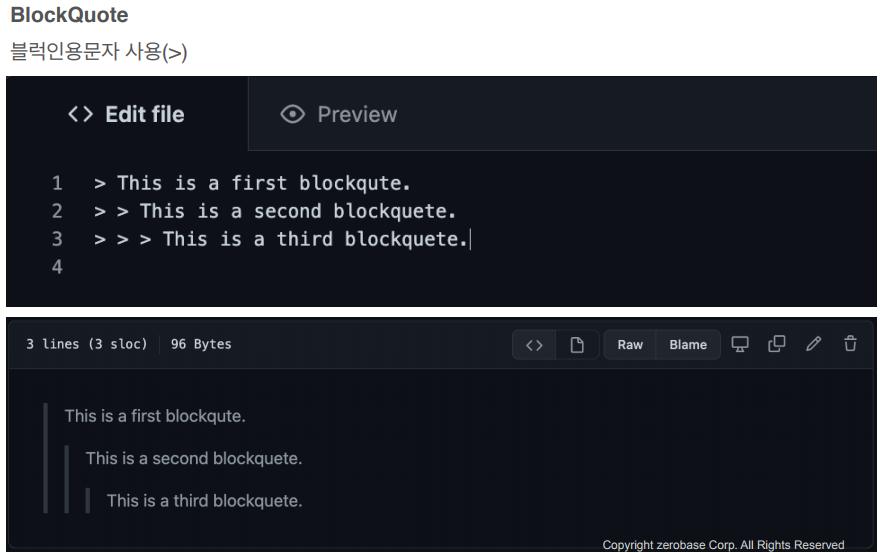The image size is (881, 553).
Task: Open the Raw file view
Action: click(x=630, y=345)
